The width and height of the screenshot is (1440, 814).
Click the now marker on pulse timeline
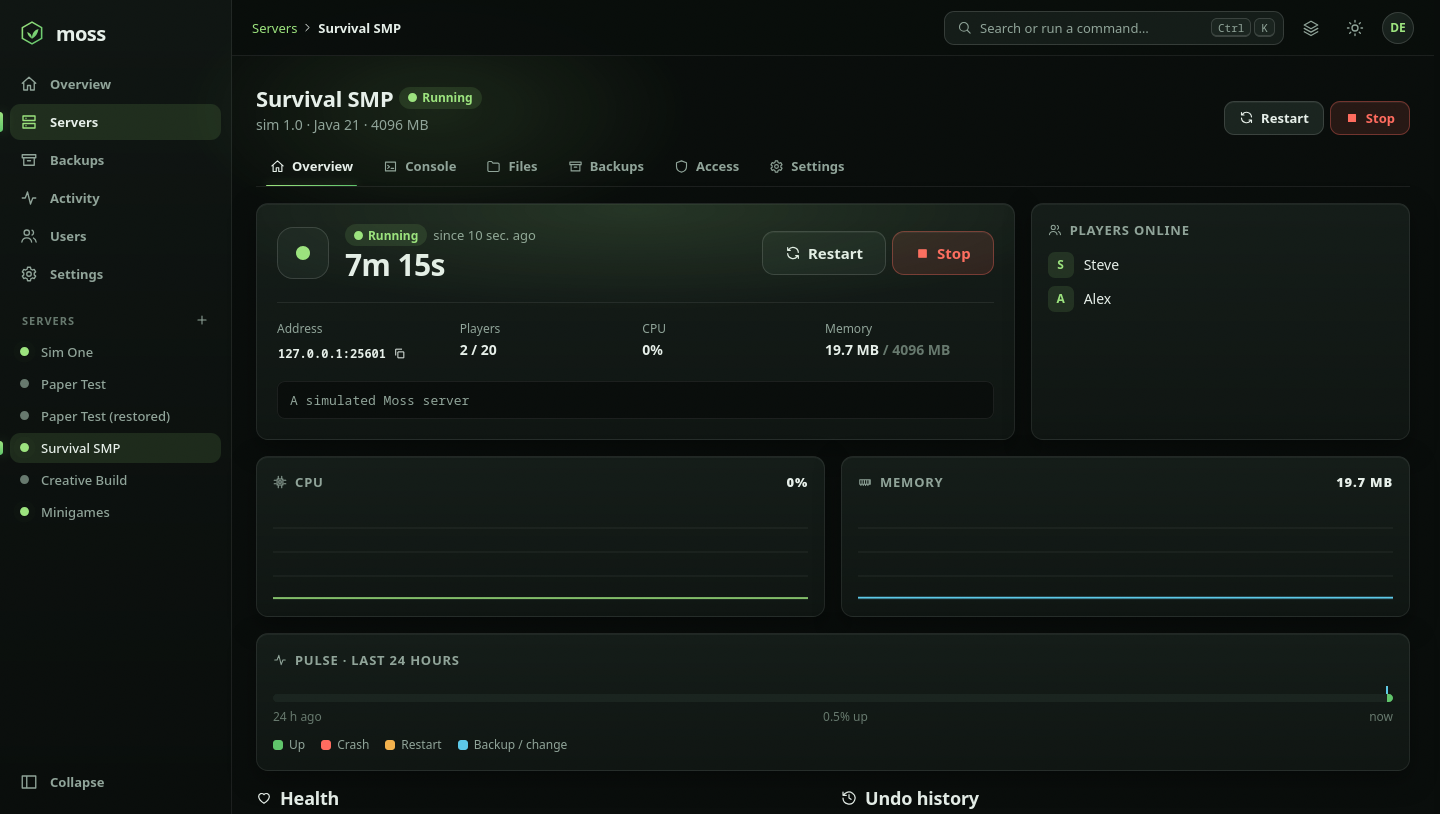[1389, 697]
